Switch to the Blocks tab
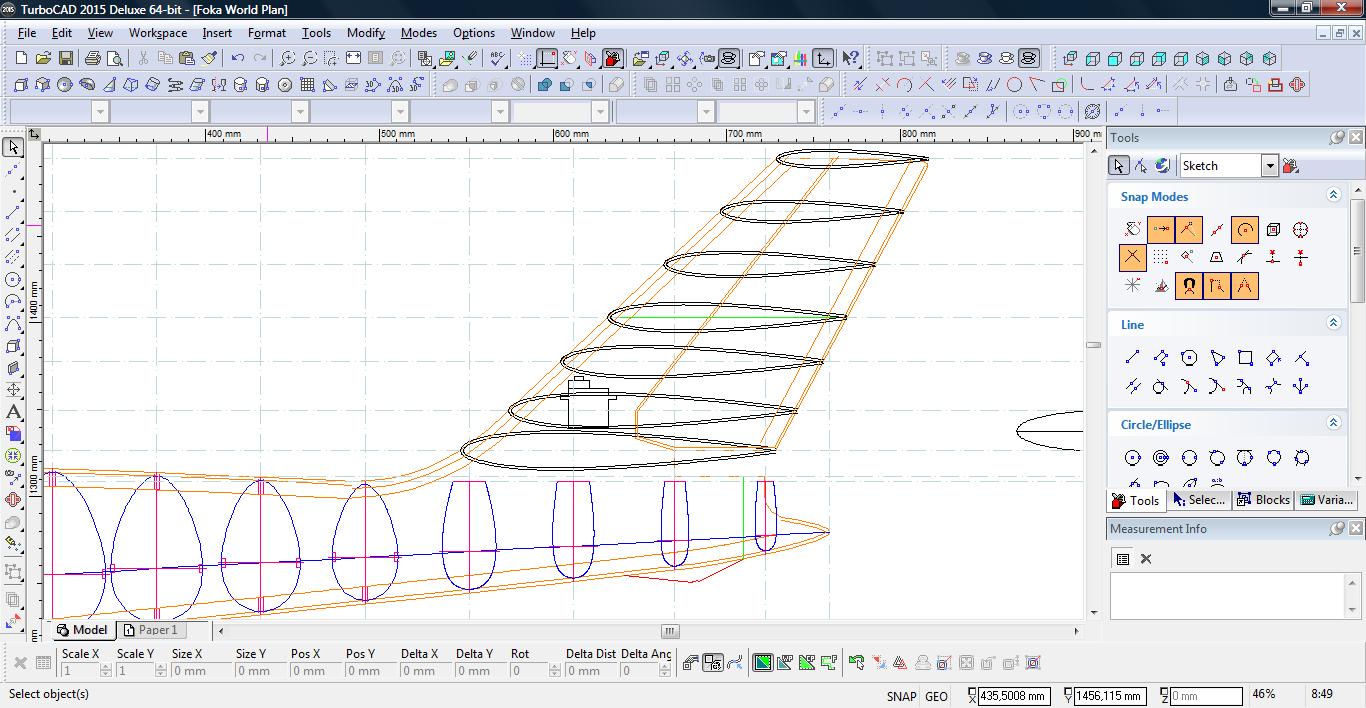 pos(1263,500)
